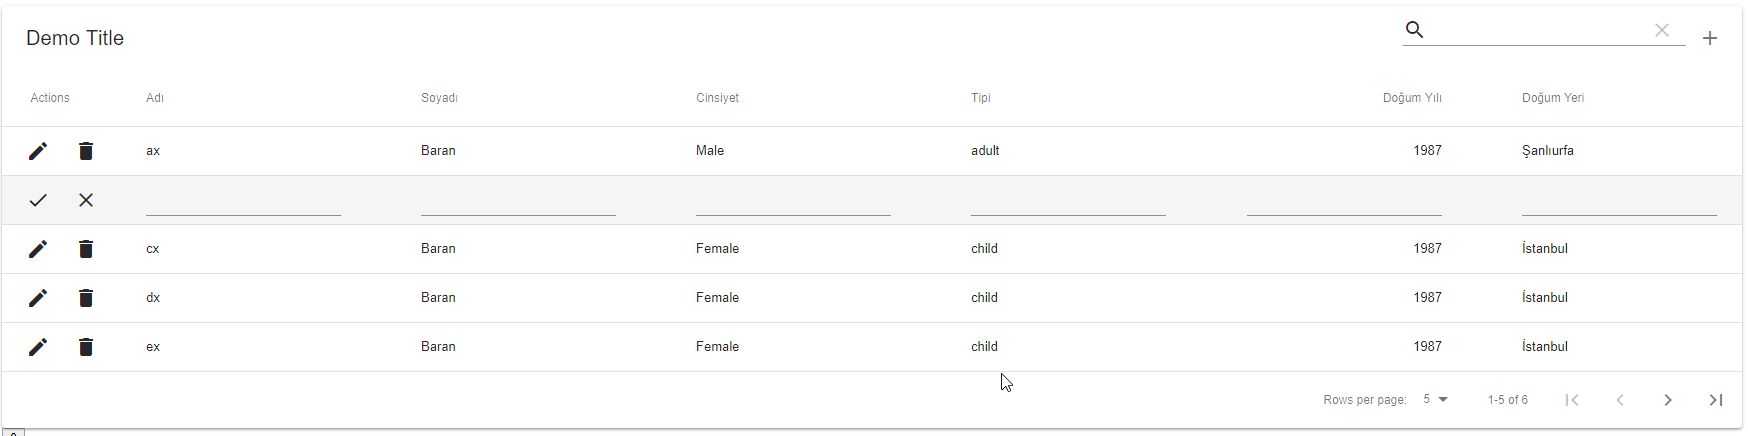This screenshot has width=1748, height=436.
Task: Click the Doğum Yeri input in editing row
Action: point(1619,201)
